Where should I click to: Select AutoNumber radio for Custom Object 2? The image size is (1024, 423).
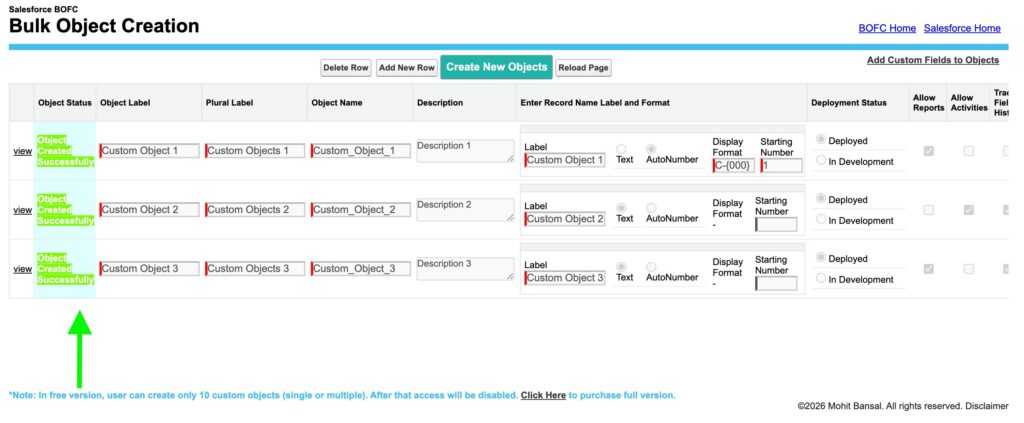point(651,208)
